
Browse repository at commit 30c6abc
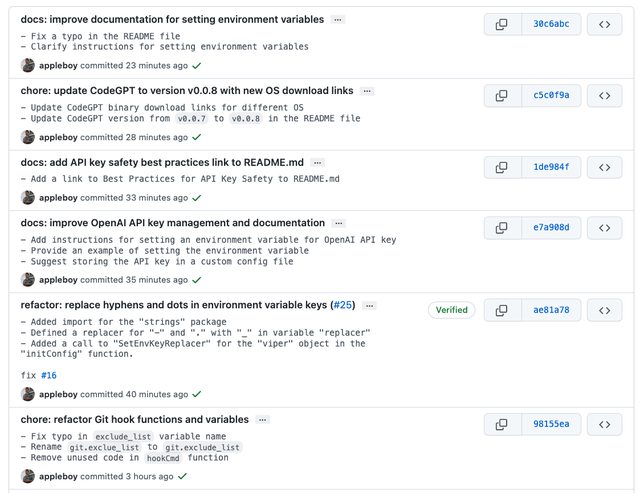pyautogui.click(x=604, y=25)
